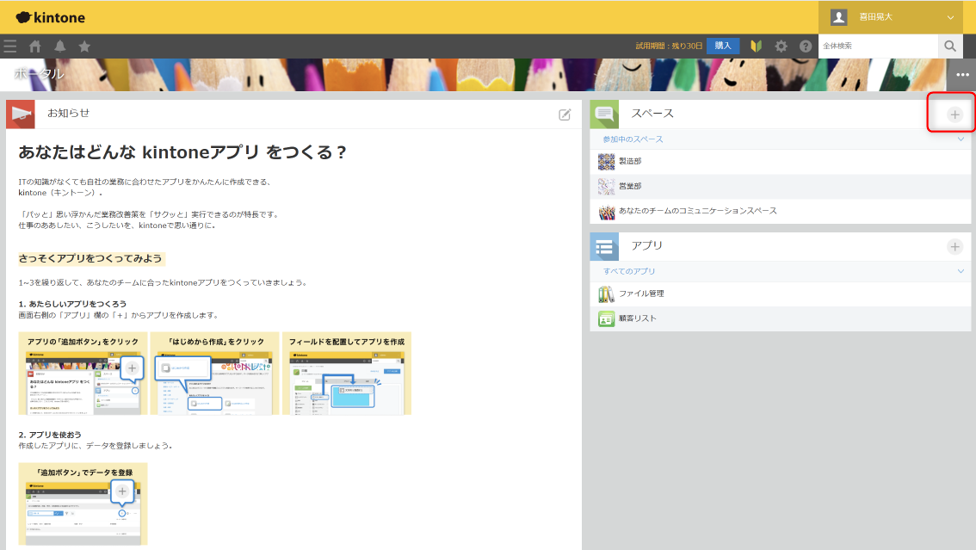Open the bookmarks star icon
The height and width of the screenshot is (550, 976).
pos(85,46)
